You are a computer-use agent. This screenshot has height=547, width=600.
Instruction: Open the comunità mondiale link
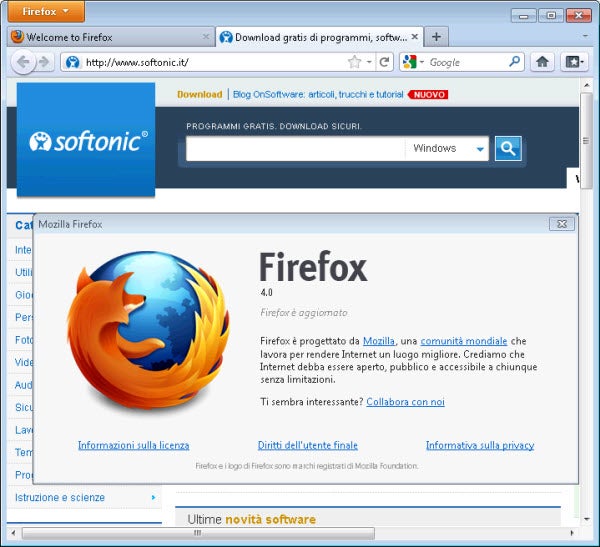pyautogui.click(x=464, y=341)
